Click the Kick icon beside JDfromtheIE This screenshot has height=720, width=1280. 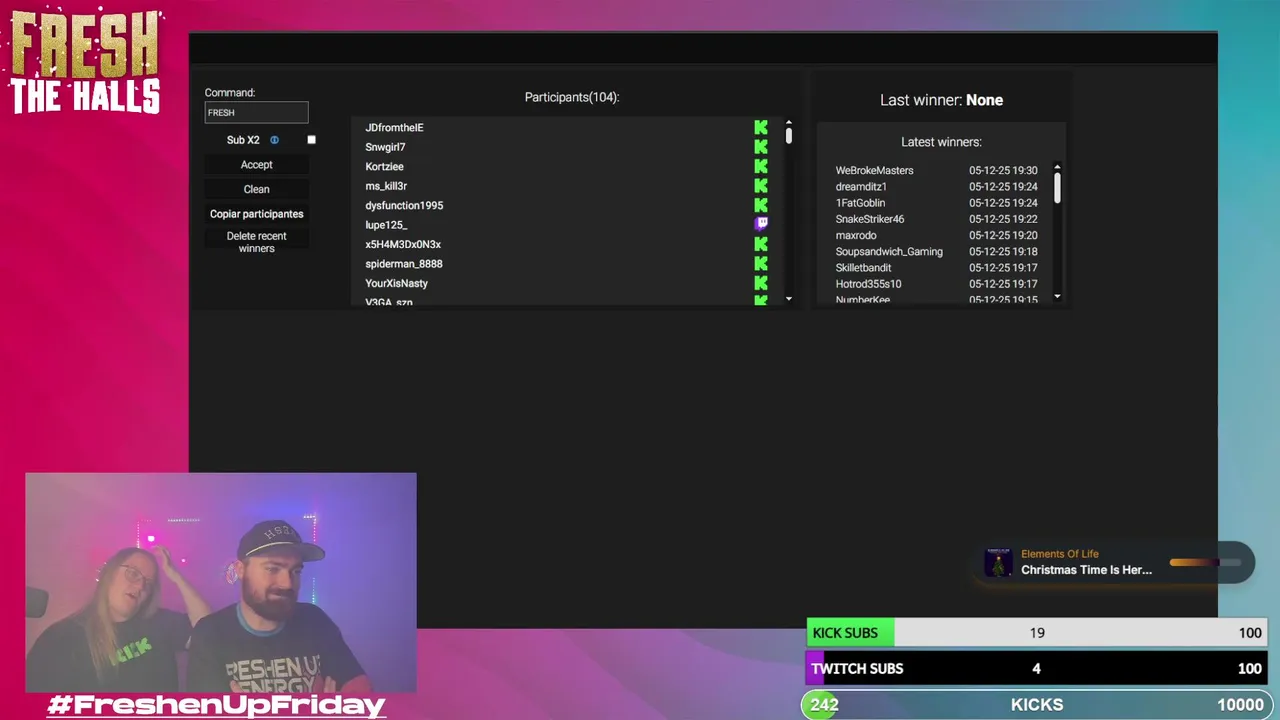click(x=761, y=127)
